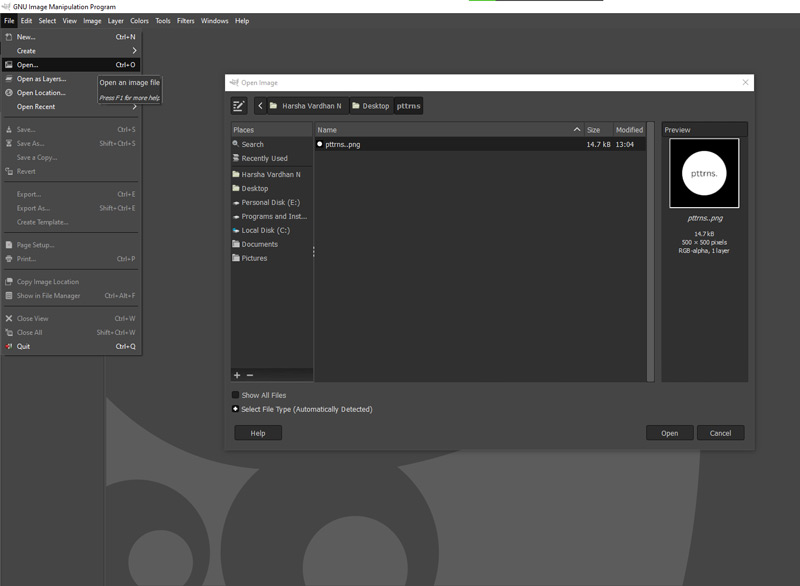
Task: Click the type-a-file-name edit icon
Action: tap(239, 106)
